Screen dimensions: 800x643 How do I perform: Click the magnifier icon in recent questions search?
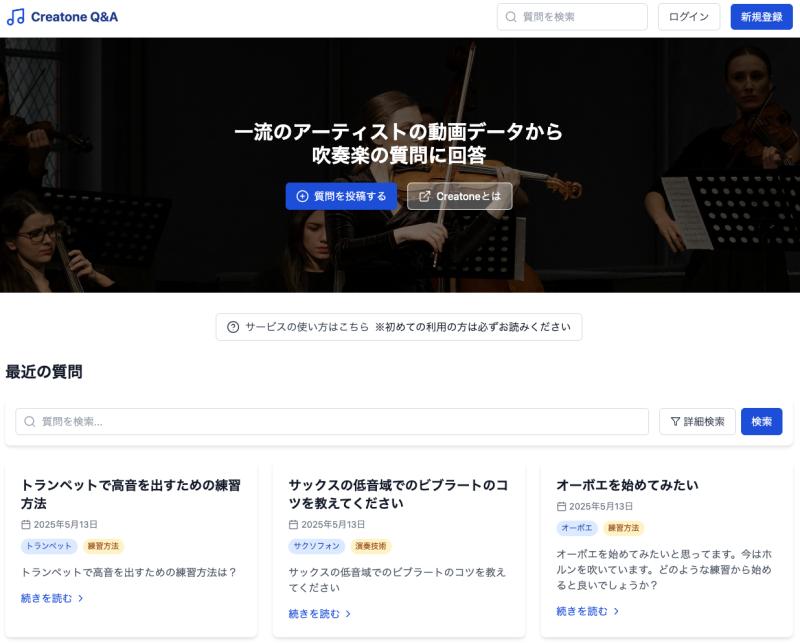point(30,422)
